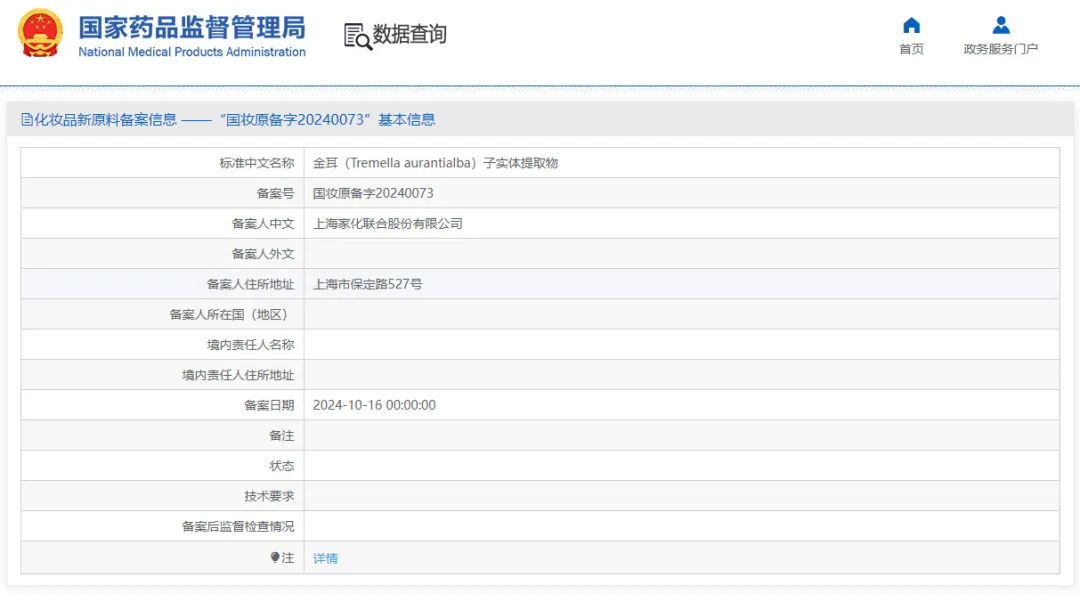This screenshot has width=1080, height=594.
Task: Click the national emblem logo
Action: pos(40,33)
